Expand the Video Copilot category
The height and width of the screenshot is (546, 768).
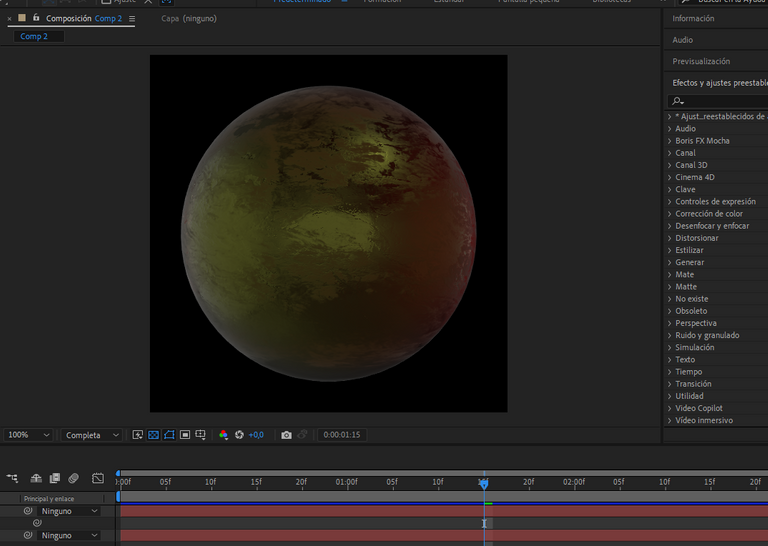tap(670, 408)
